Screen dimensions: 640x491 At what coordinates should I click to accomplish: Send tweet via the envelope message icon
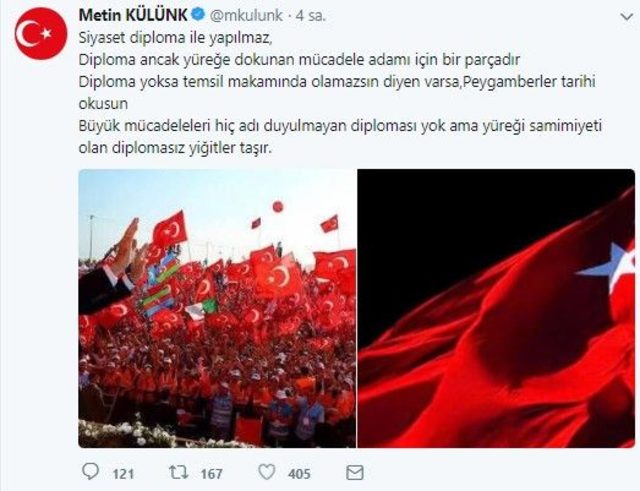[x=355, y=473]
